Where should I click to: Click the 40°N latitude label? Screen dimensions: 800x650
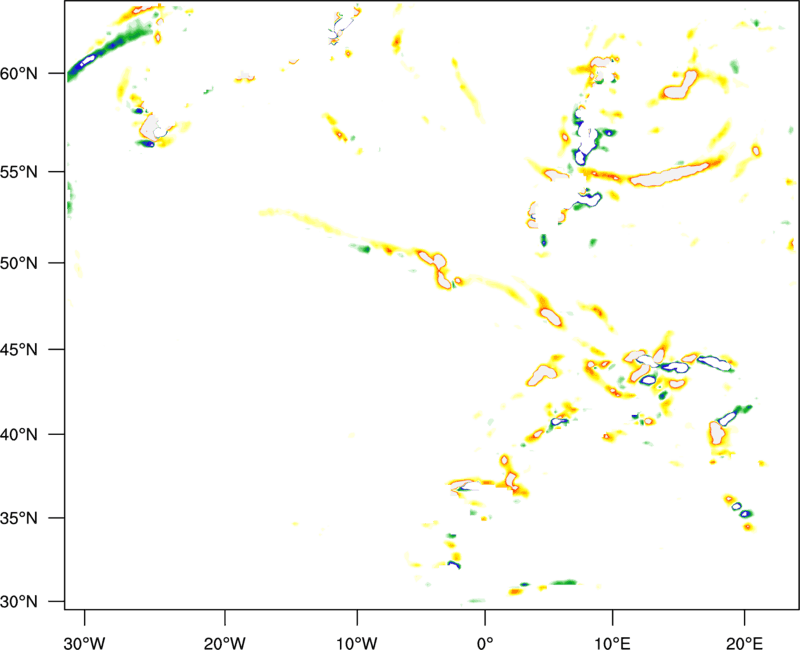19,435
